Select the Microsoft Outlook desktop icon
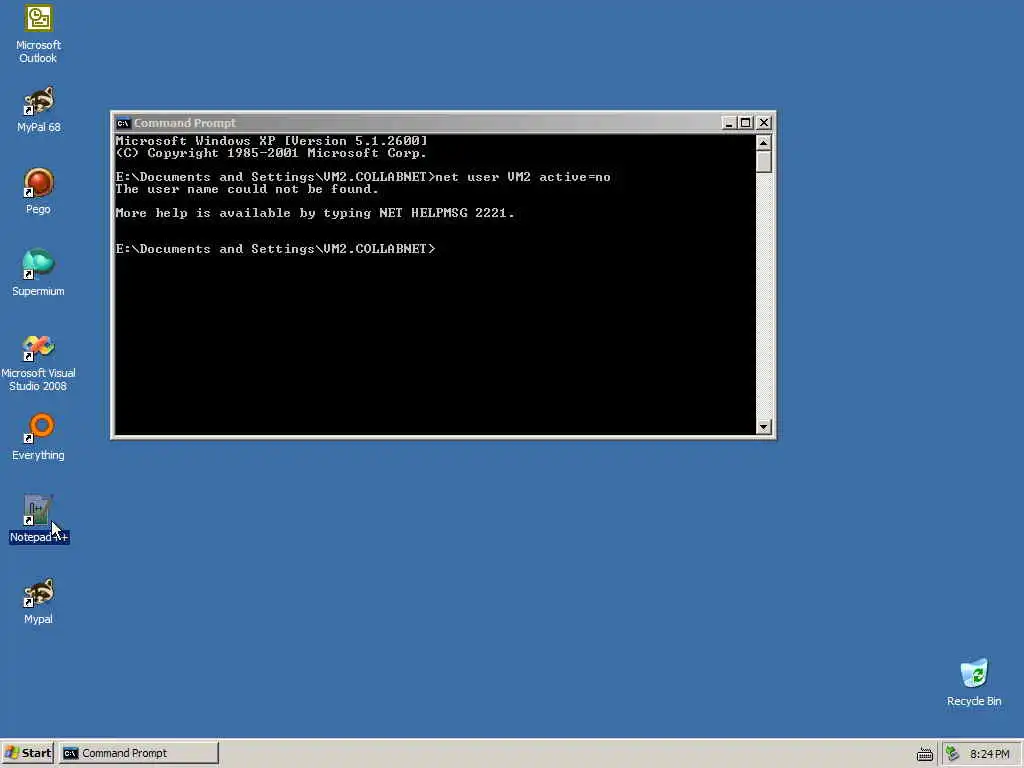The width and height of the screenshot is (1024, 768). click(x=38, y=34)
